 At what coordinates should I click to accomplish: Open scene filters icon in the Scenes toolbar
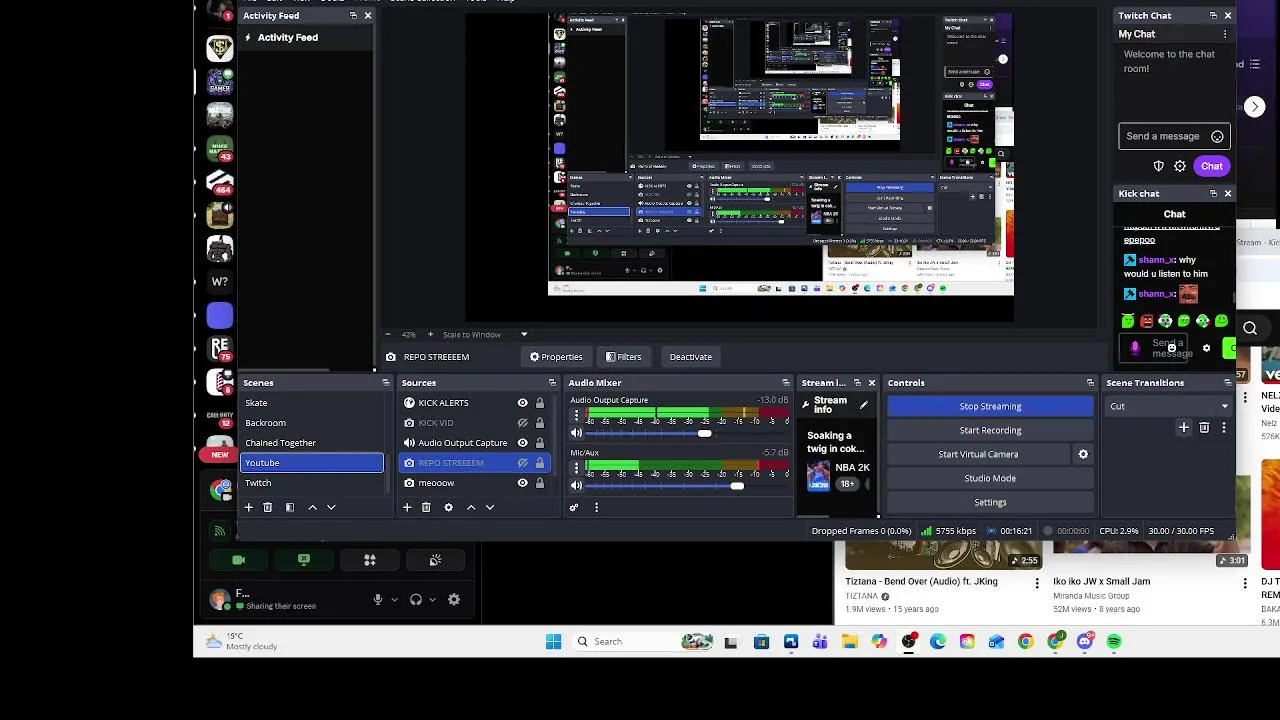pyautogui.click(x=290, y=507)
